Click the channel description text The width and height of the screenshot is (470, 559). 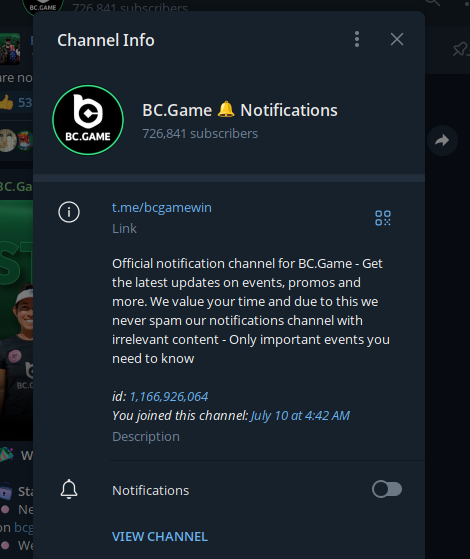coord(251,311)
